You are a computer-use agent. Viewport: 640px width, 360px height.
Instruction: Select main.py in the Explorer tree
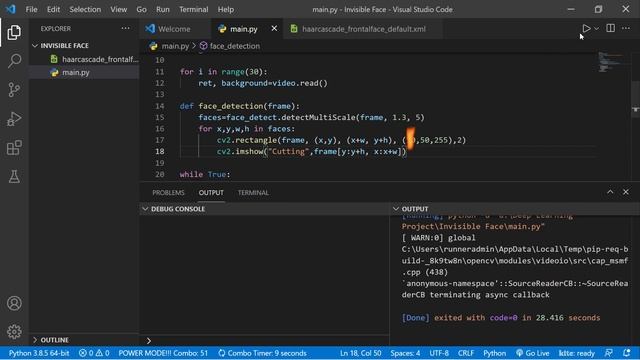(84, 72)
